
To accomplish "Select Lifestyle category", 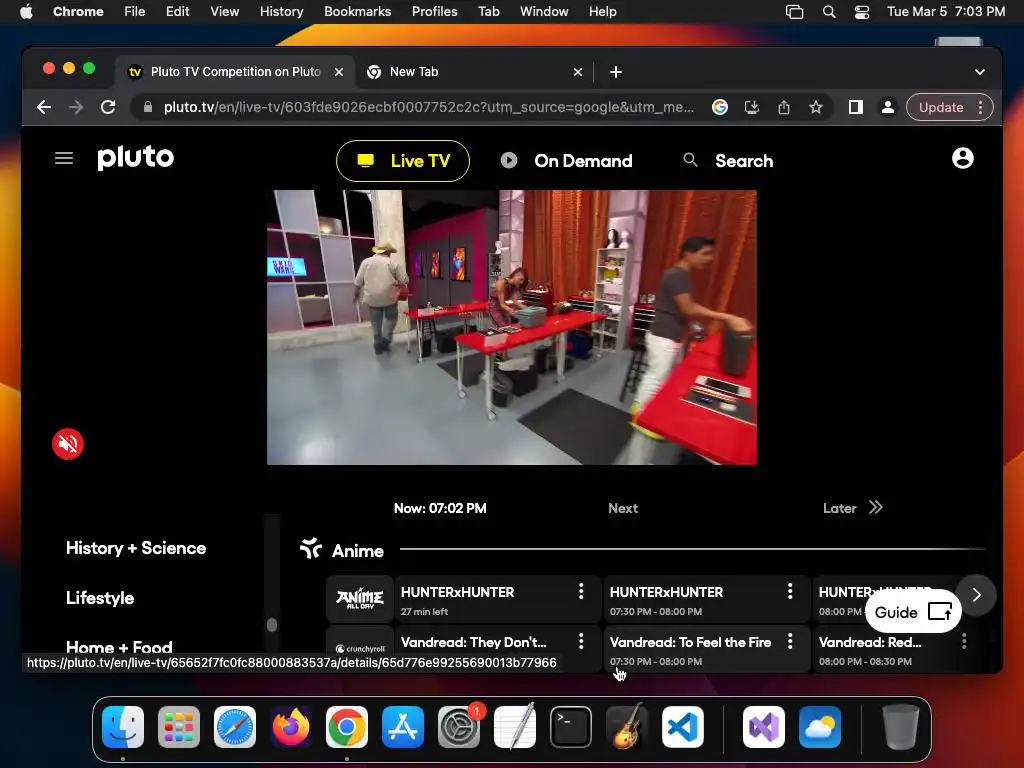I will [x=100, y=598].
